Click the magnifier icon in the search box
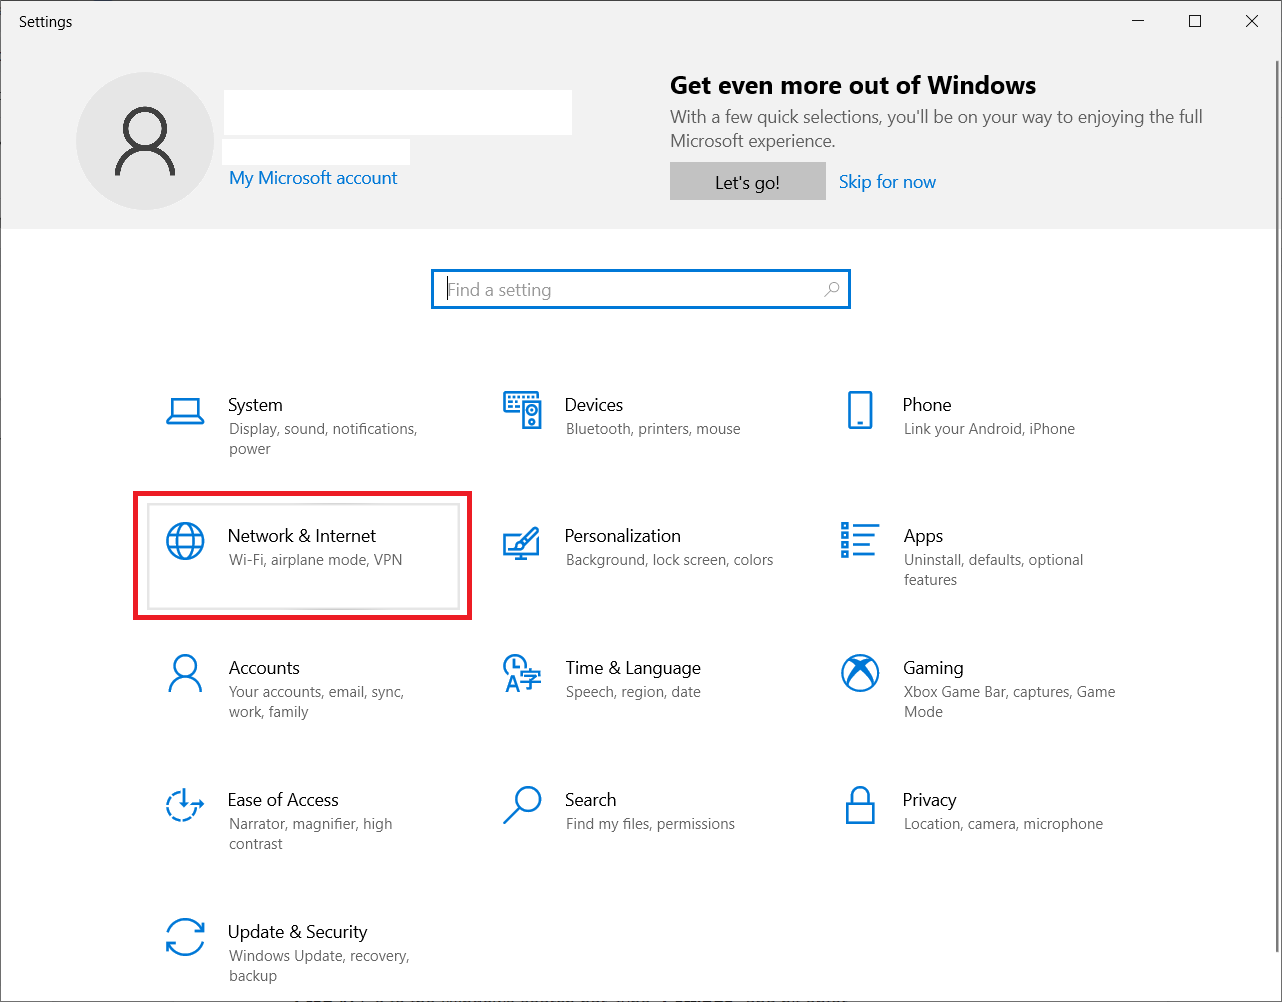Image resolution: width=1282 pixels, height=1002 pixels. [x=831, y=289]
